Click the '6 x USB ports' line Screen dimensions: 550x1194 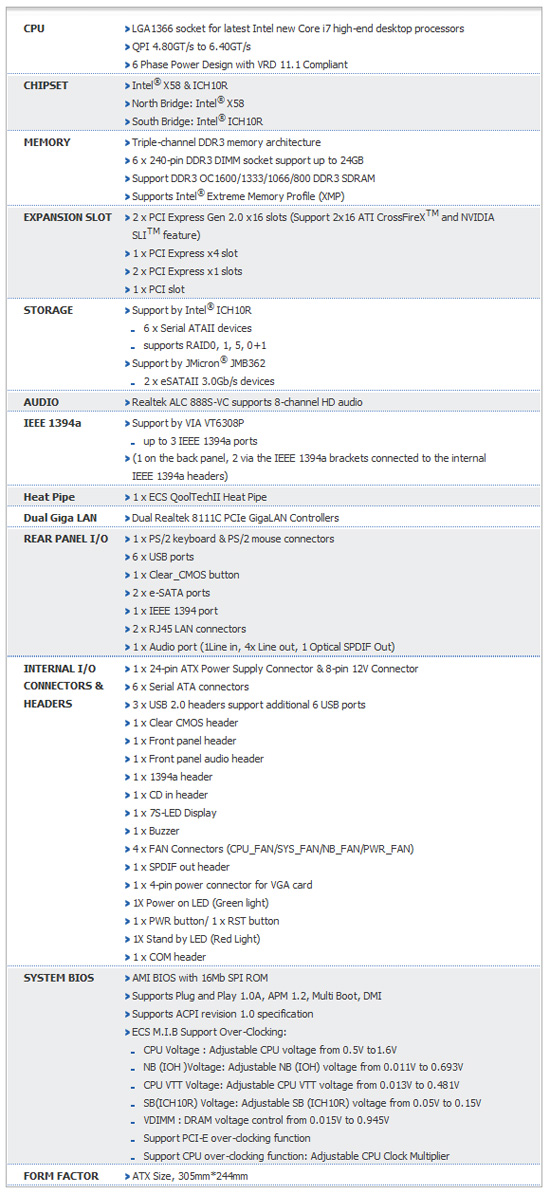pyautogui.click(x=162, y=557)
